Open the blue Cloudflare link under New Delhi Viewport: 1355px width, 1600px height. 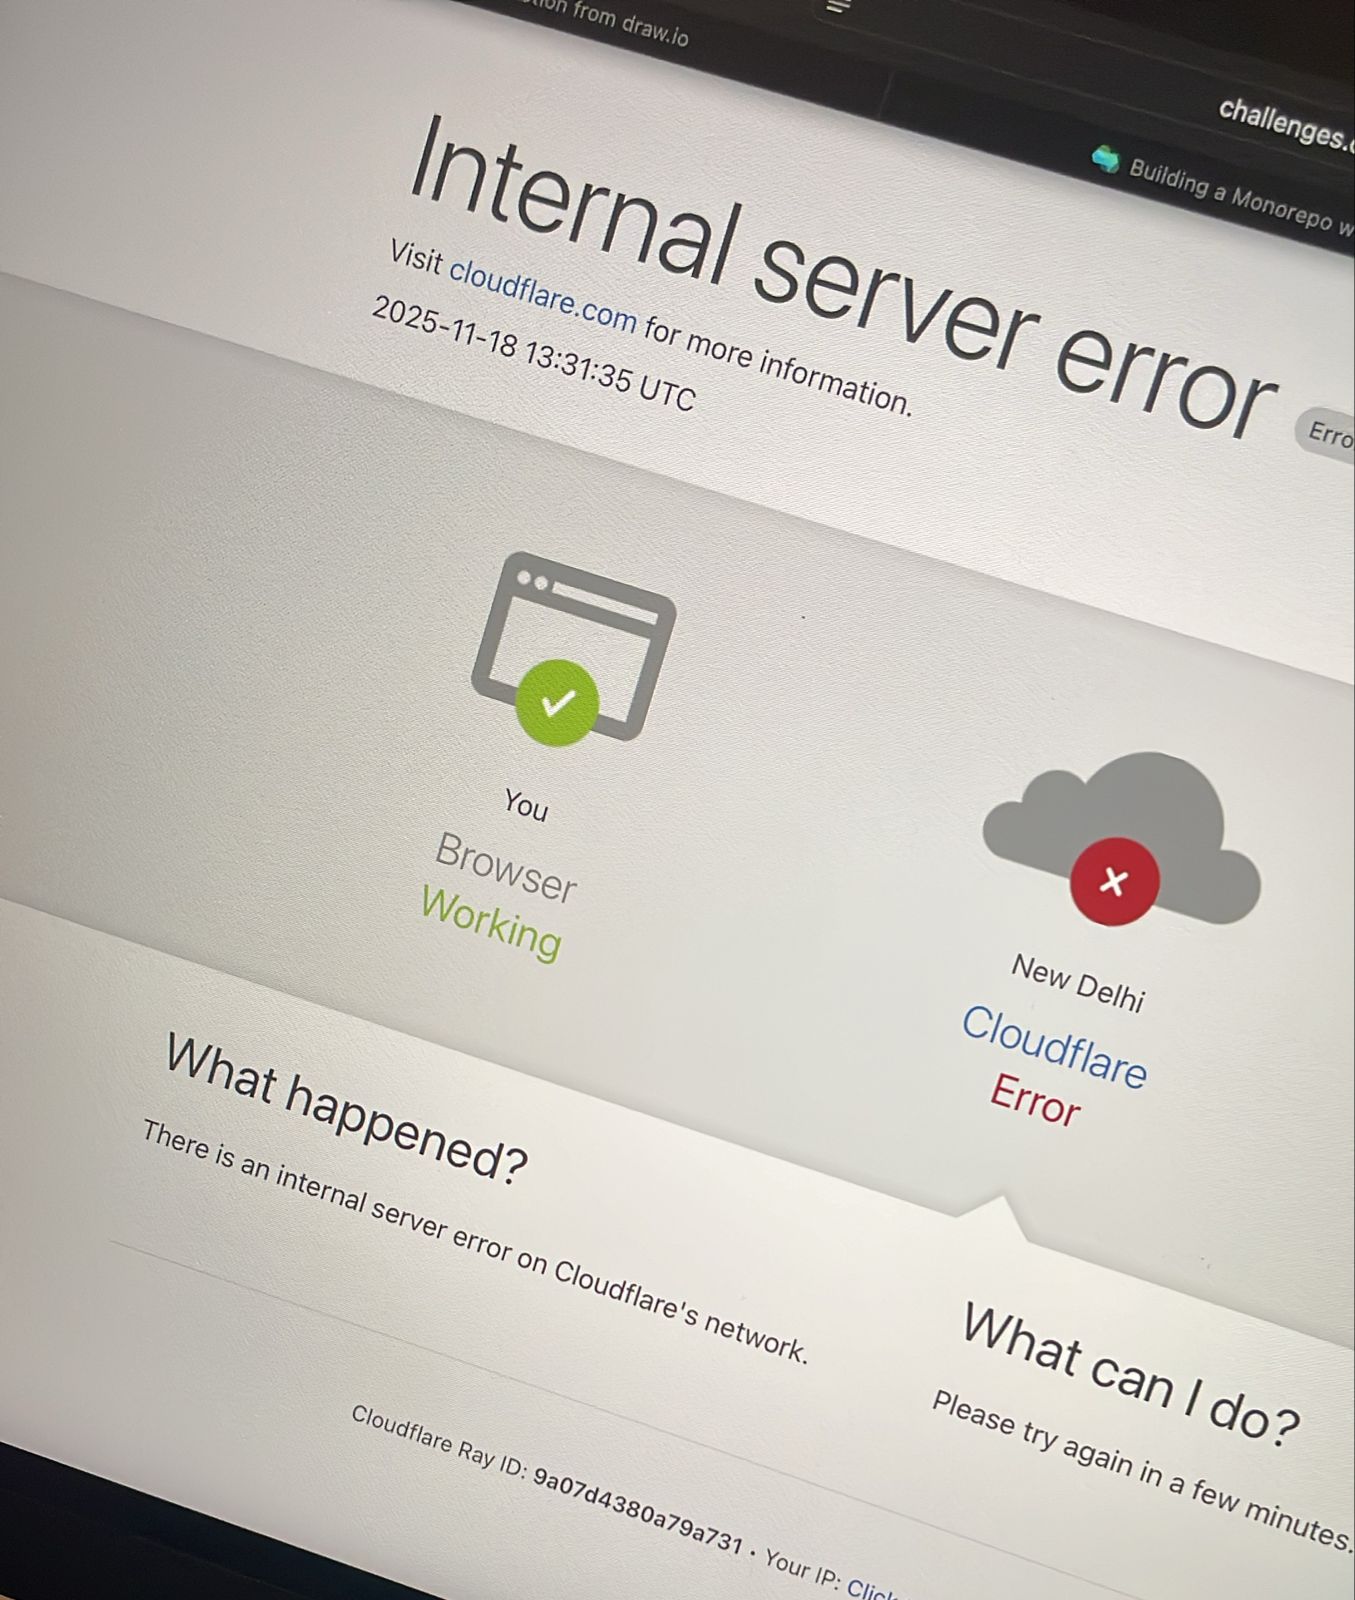point(1054,1047)
